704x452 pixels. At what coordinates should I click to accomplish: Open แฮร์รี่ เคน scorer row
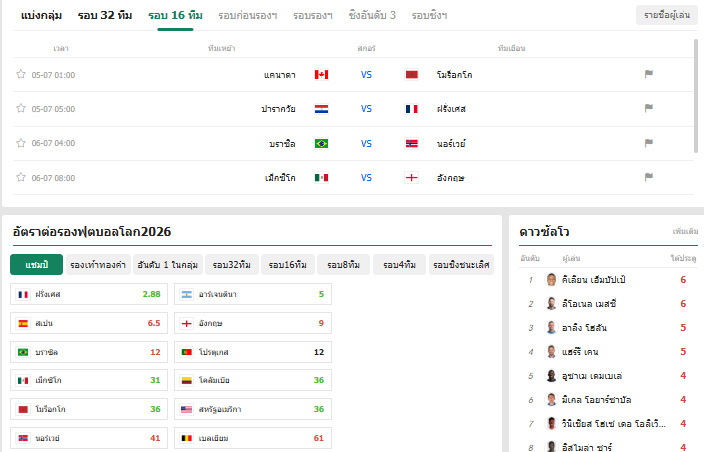[608, 352]
